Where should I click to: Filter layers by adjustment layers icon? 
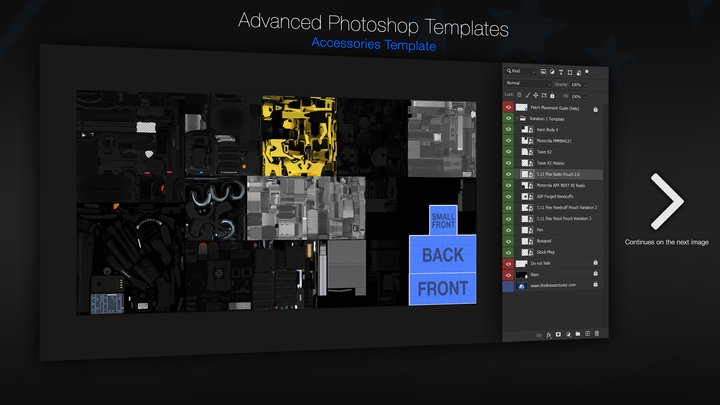point(552,72)
